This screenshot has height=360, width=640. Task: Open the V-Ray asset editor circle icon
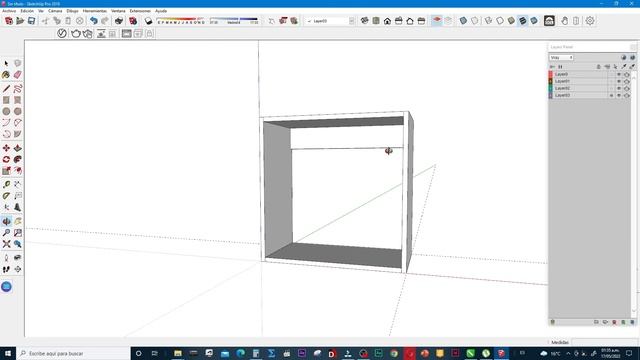coord(62,33)
